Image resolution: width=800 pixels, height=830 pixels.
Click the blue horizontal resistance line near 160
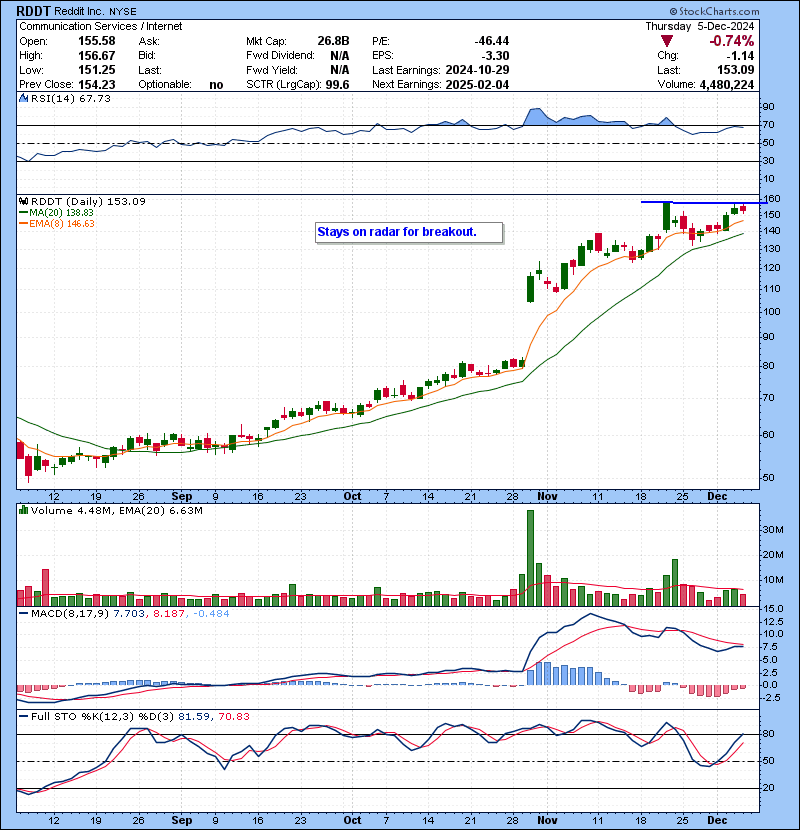(x=704, y=202)
